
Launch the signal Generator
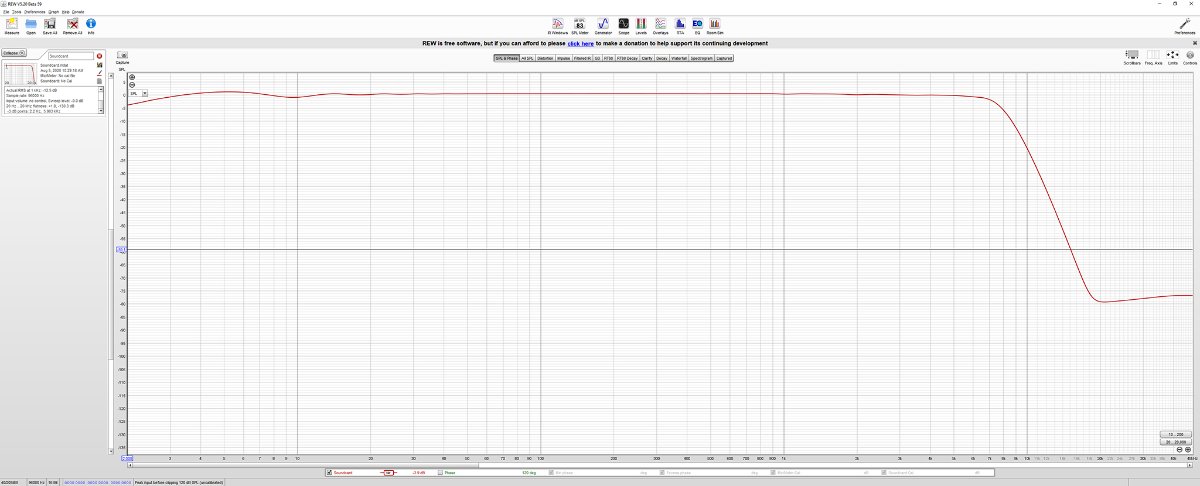(603, 23)
